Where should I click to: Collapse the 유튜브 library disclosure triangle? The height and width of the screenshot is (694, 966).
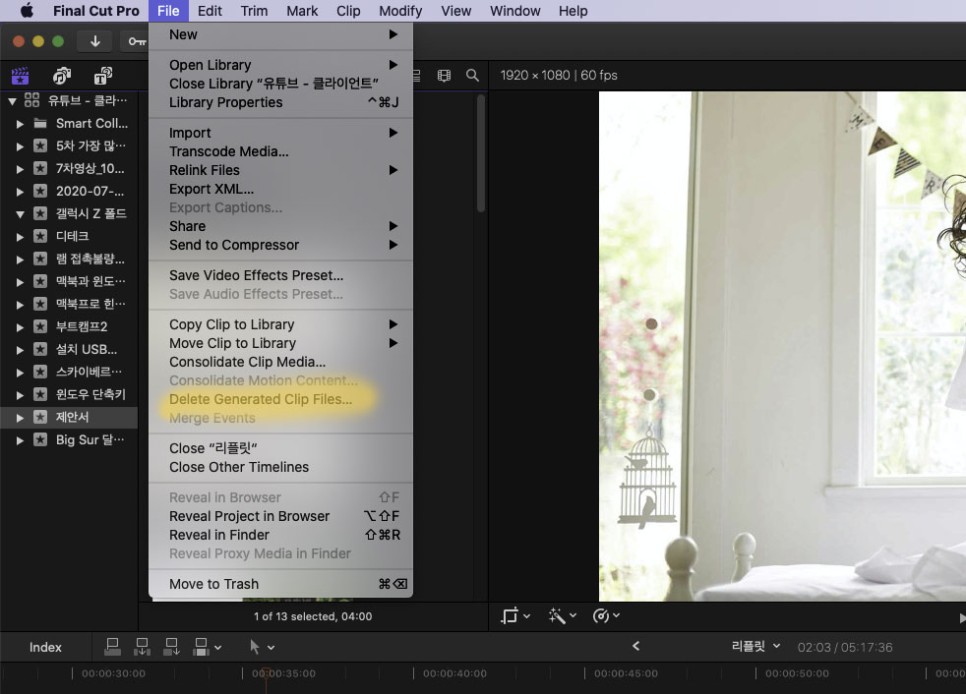pyautogui.click(x=12, y=101)
